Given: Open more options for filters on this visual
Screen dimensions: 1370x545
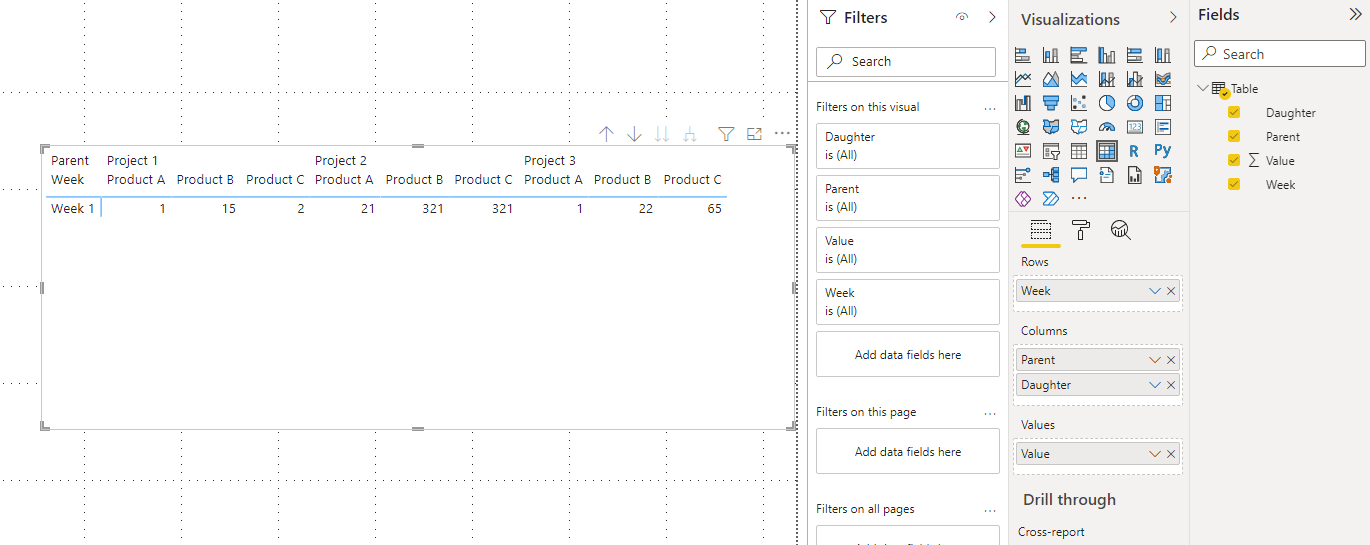Looking at the screenshot, I should click(x=990, y=107).
